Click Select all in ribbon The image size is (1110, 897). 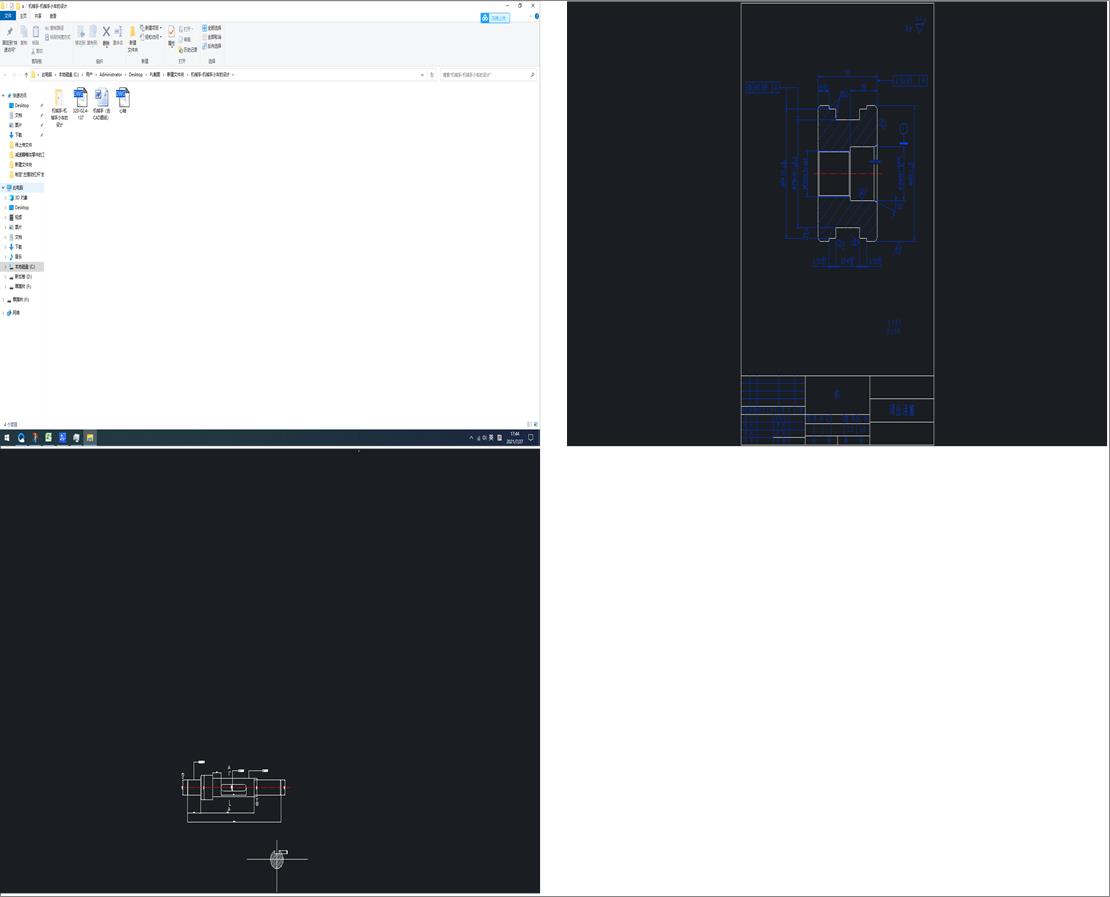212,28
